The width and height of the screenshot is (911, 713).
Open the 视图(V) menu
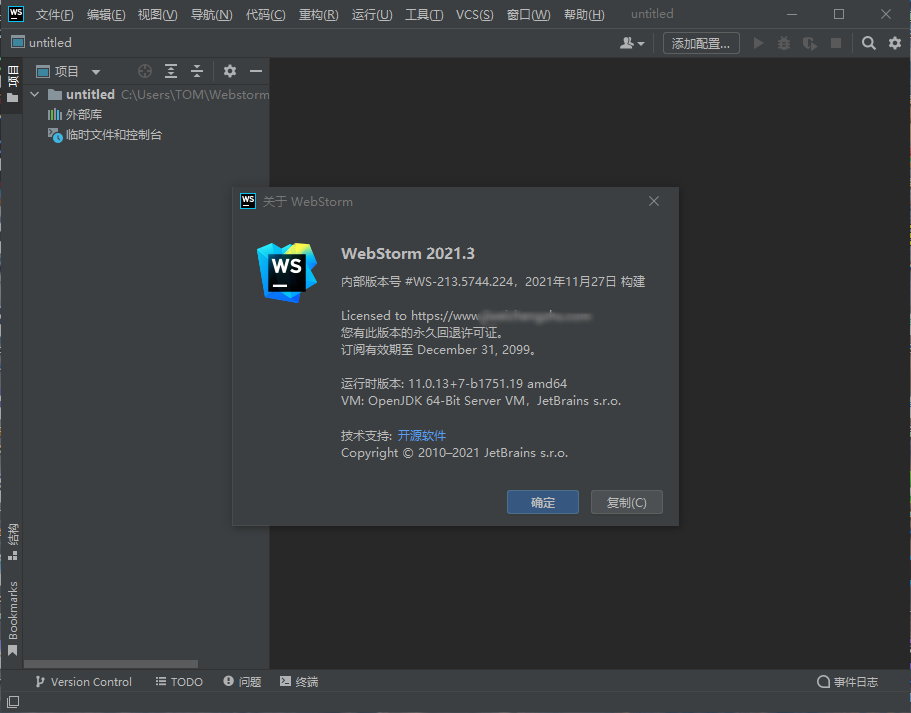[157, 15]
